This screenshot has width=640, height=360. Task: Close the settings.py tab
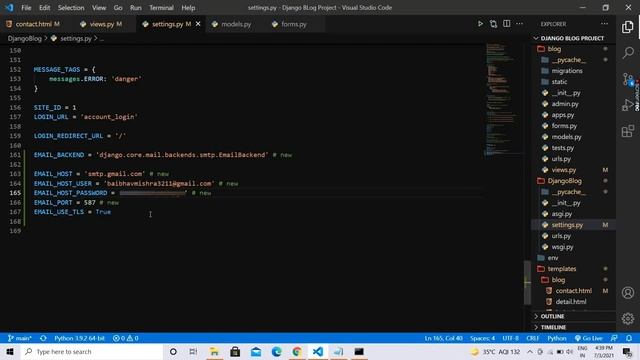(x=198, y=24)
